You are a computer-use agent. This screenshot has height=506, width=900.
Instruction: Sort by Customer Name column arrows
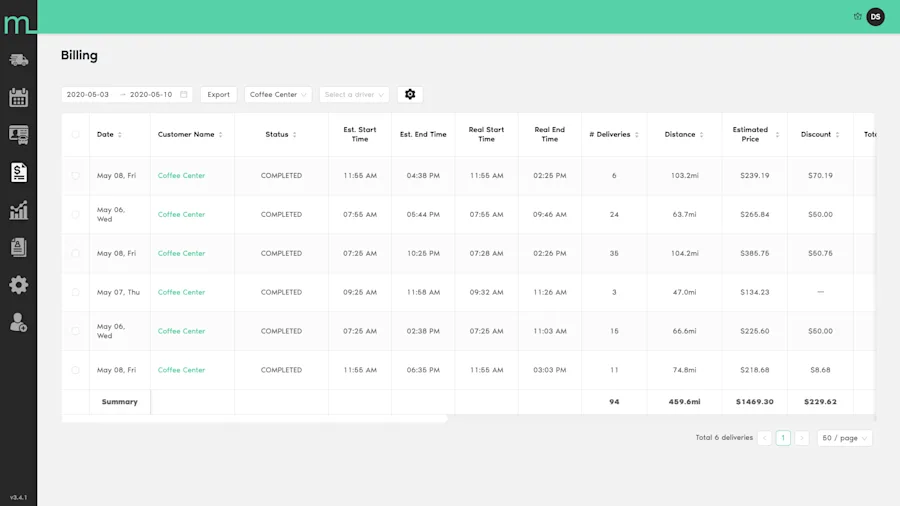220,134
